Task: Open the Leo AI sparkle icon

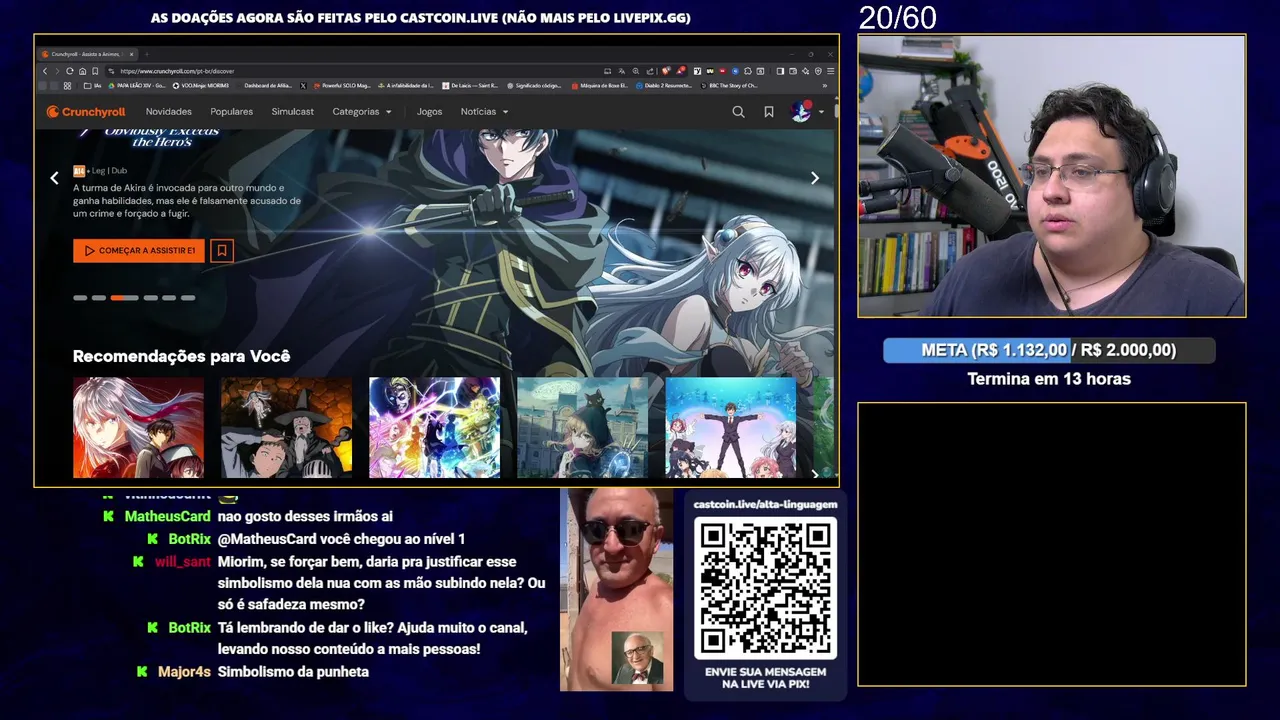Action: coord(805,71)
